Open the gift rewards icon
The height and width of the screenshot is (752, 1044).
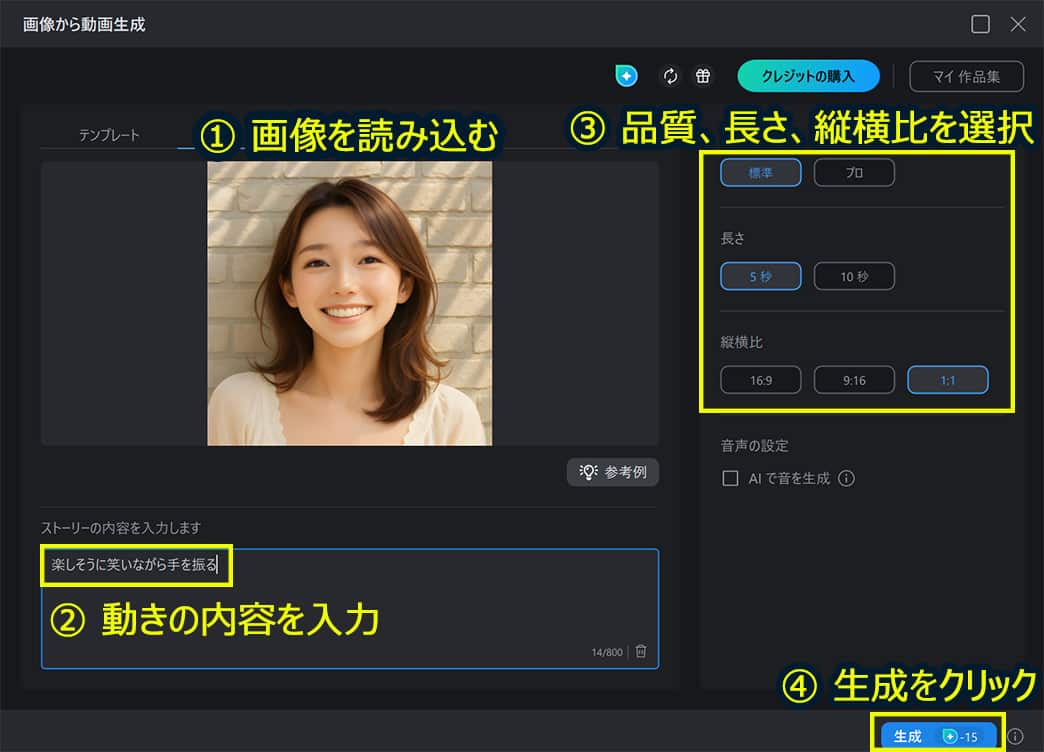(703, 76)
